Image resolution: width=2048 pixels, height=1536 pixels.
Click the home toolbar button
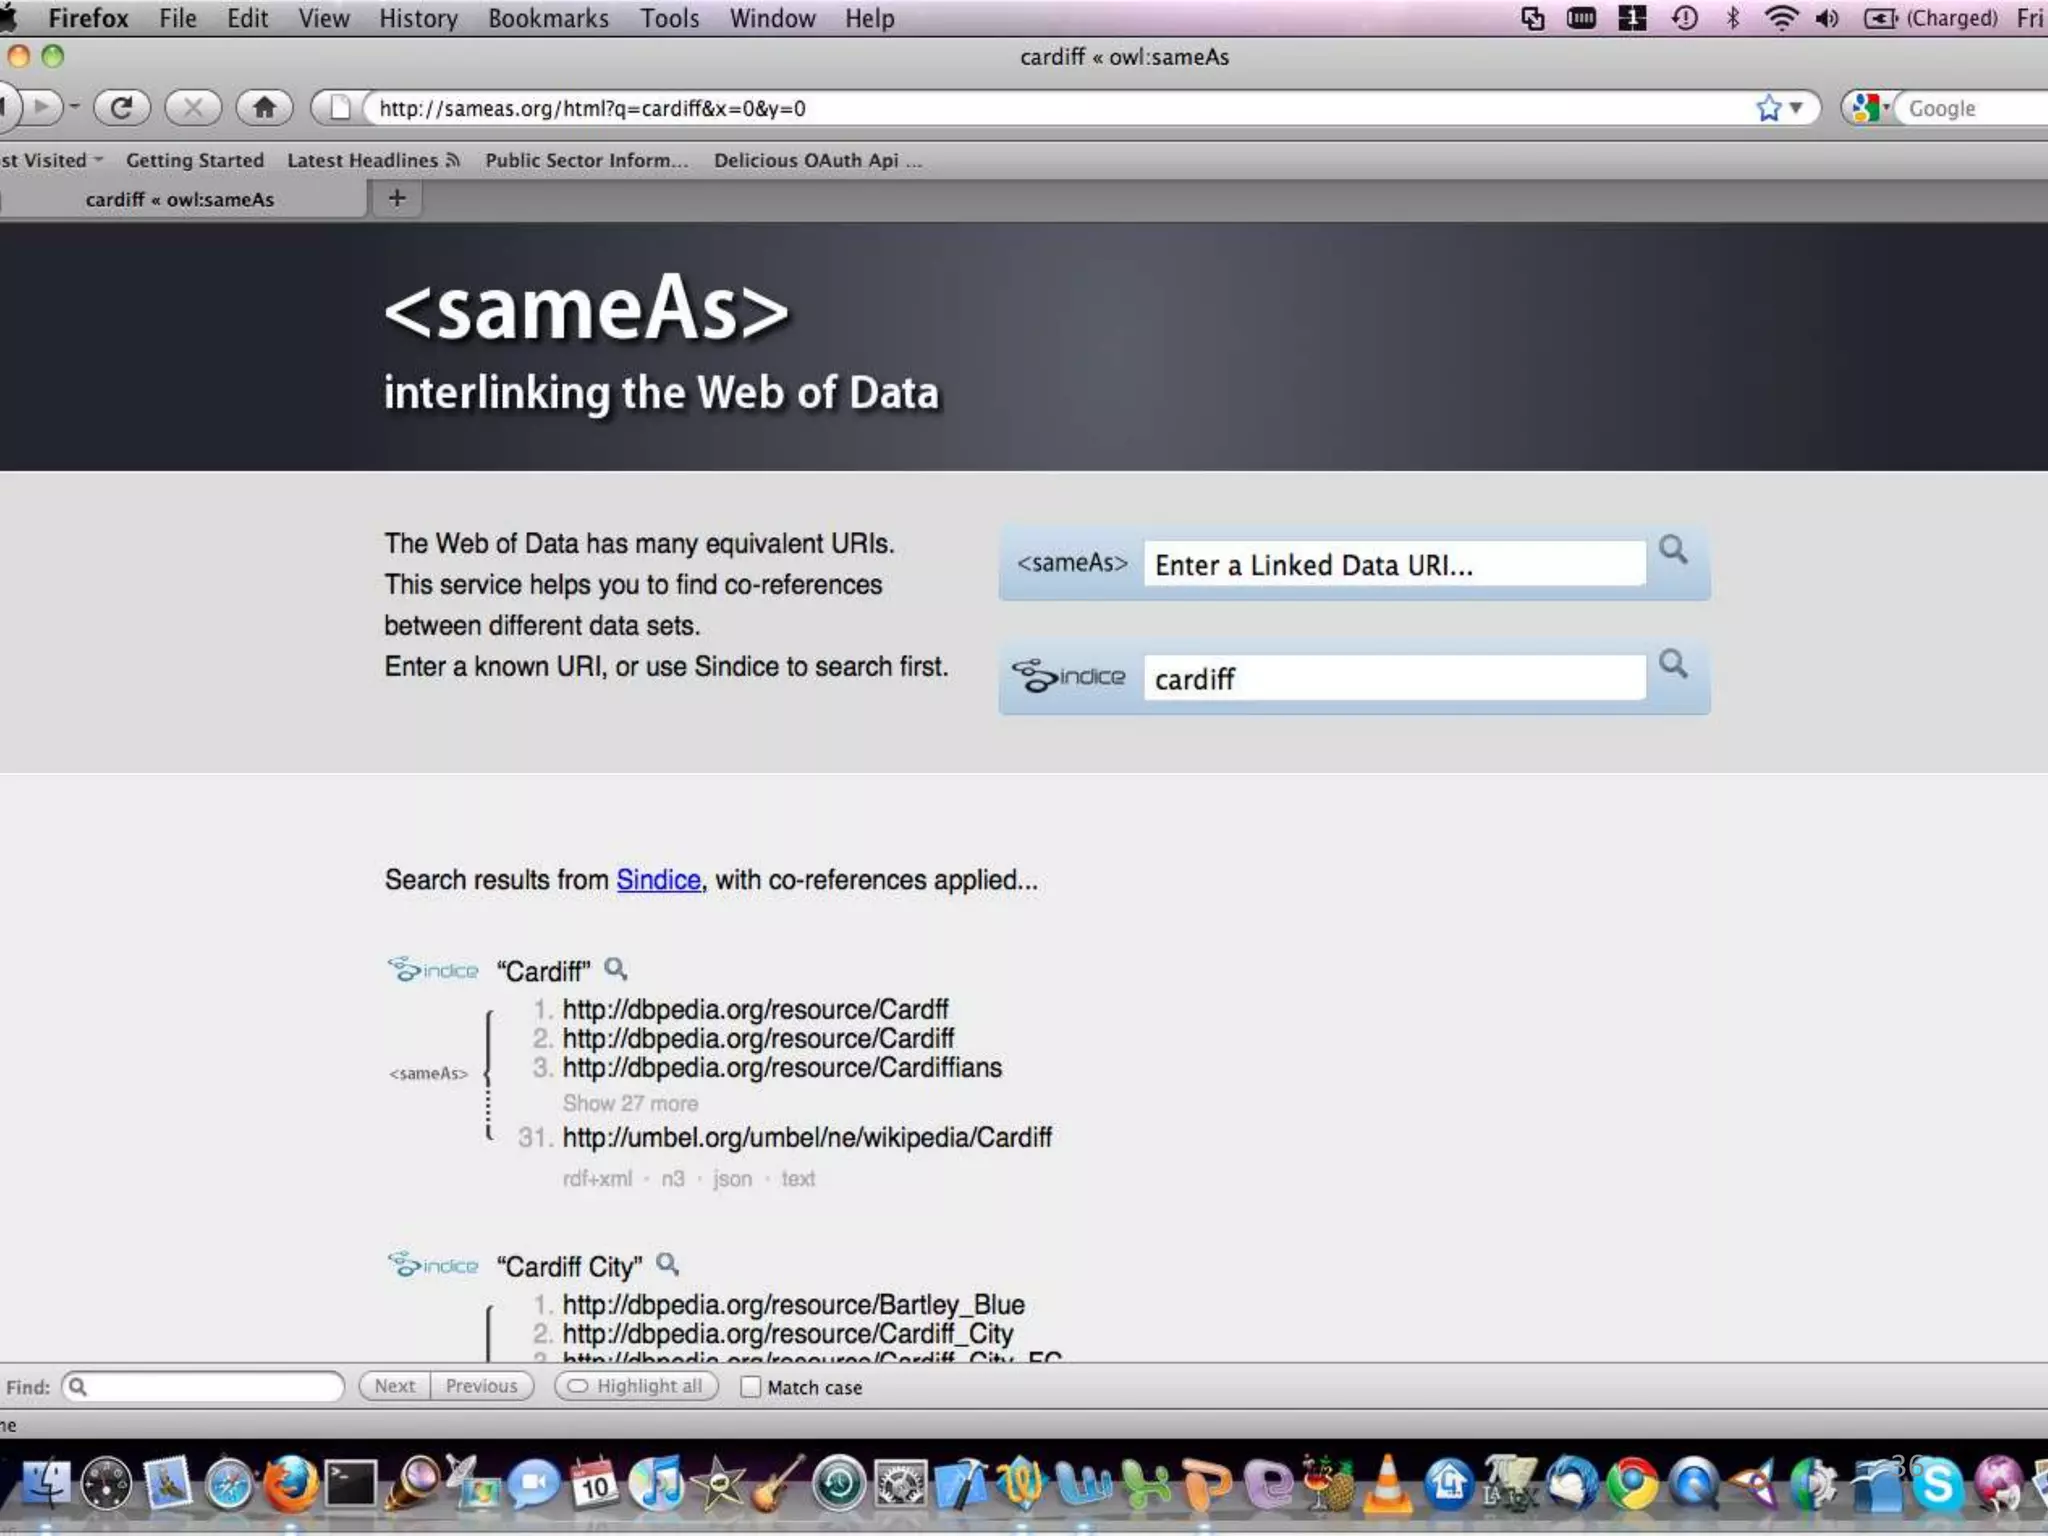(264, 107)
